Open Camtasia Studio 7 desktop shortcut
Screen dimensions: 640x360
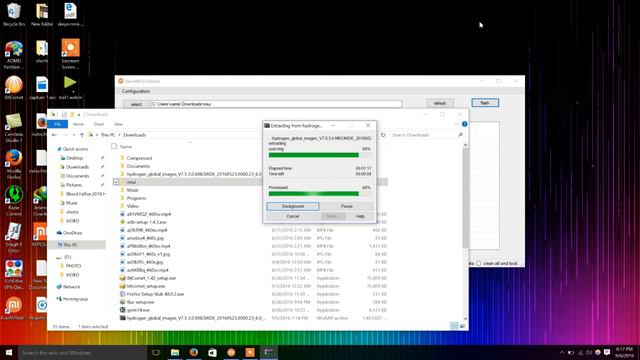coord(13,127)
